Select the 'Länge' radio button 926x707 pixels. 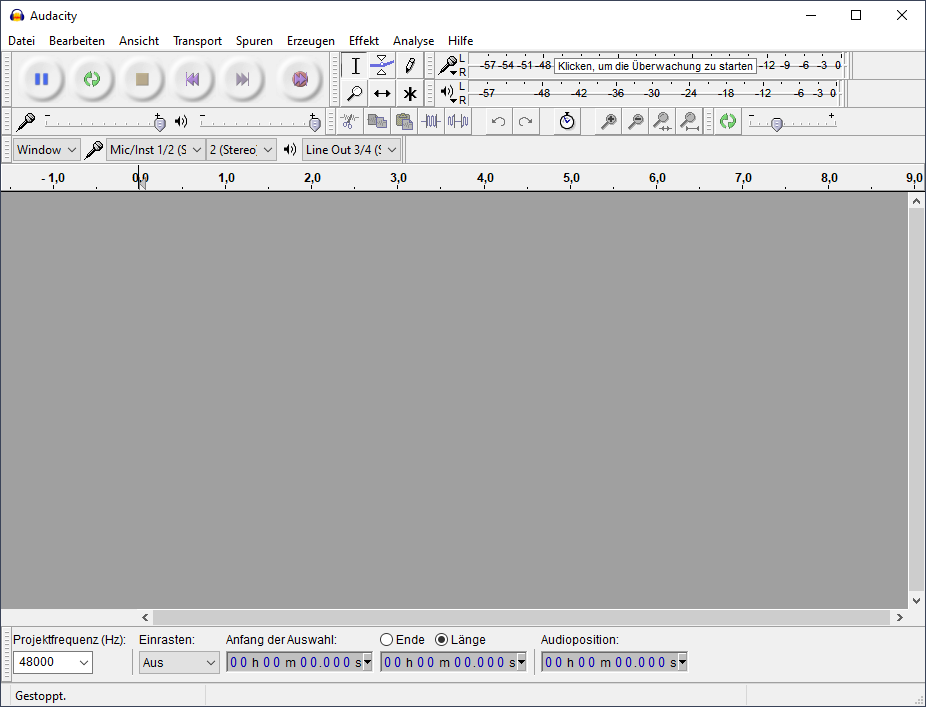coord(442,640)
